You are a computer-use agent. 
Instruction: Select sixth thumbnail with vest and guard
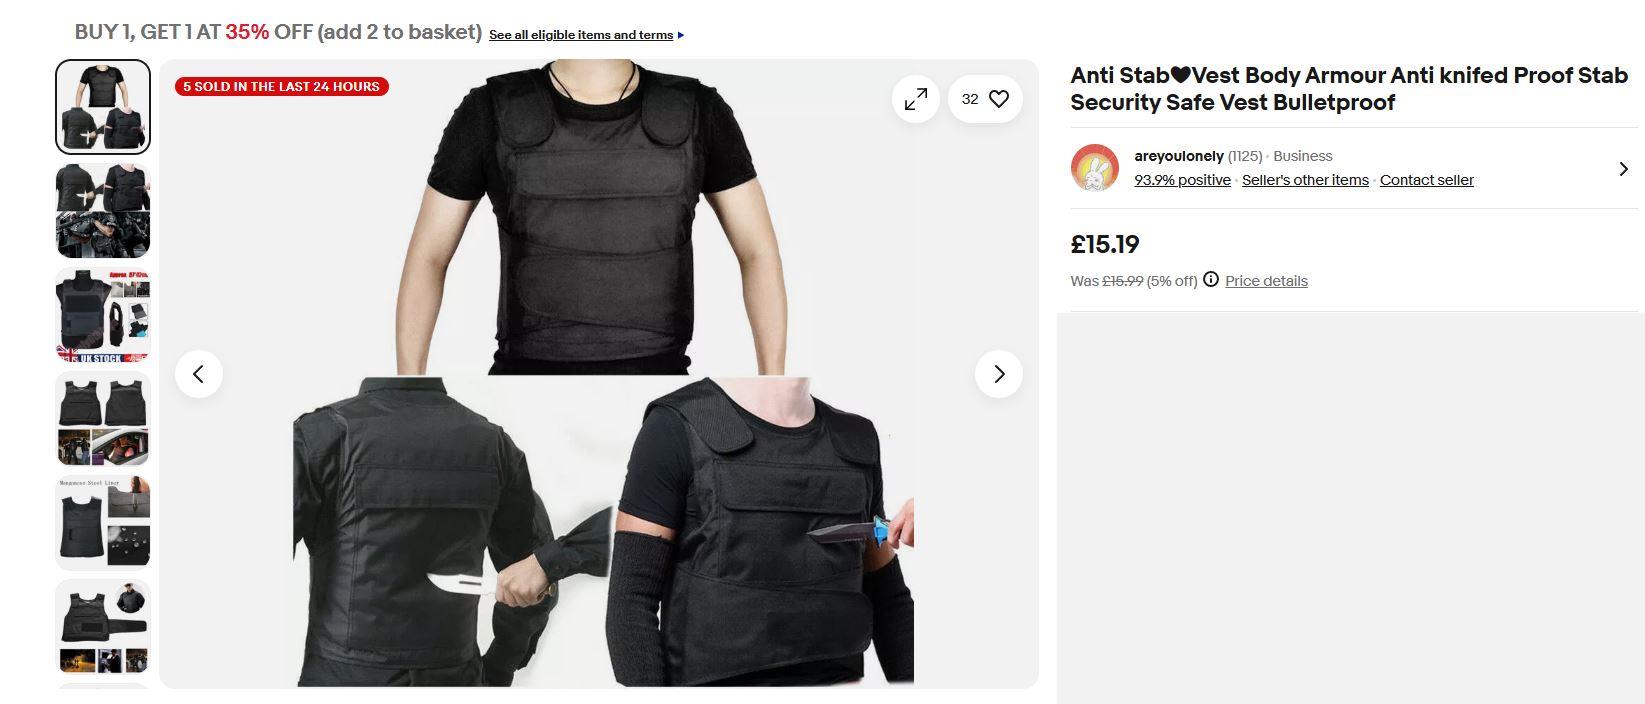103,627
